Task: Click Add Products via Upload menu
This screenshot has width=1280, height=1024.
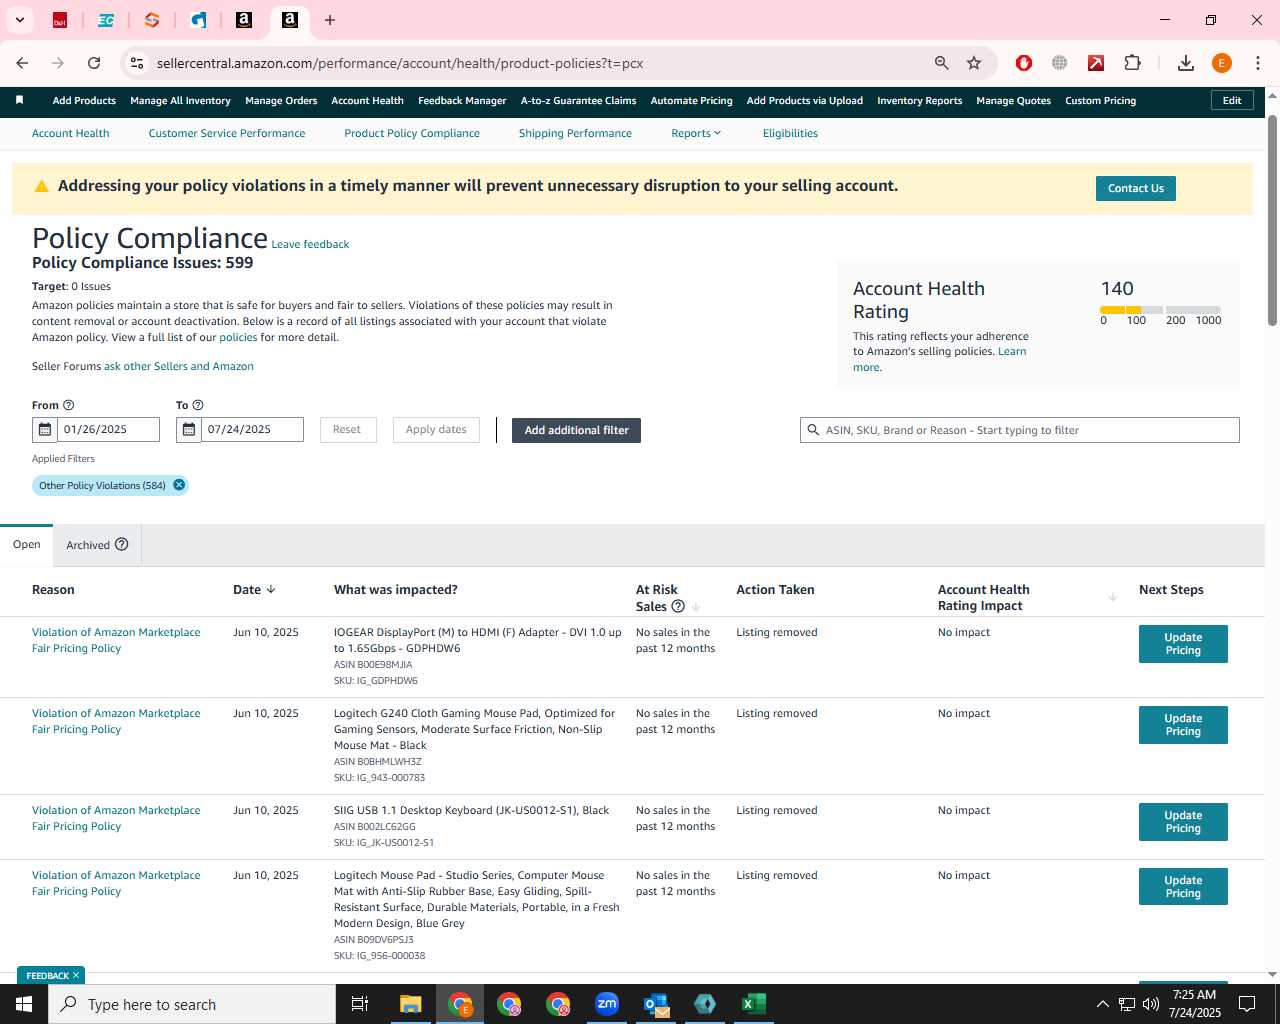Action: click(805, 100)
